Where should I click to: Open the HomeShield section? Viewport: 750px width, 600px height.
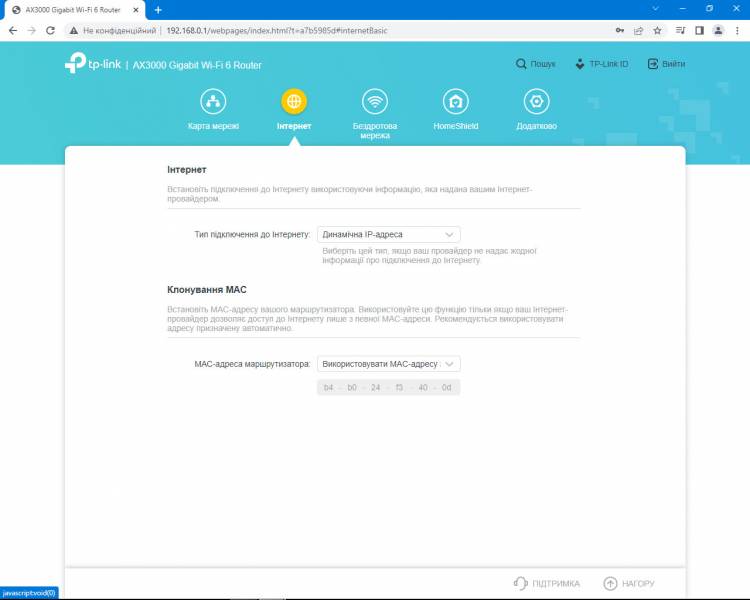click(x=455, y=102)
